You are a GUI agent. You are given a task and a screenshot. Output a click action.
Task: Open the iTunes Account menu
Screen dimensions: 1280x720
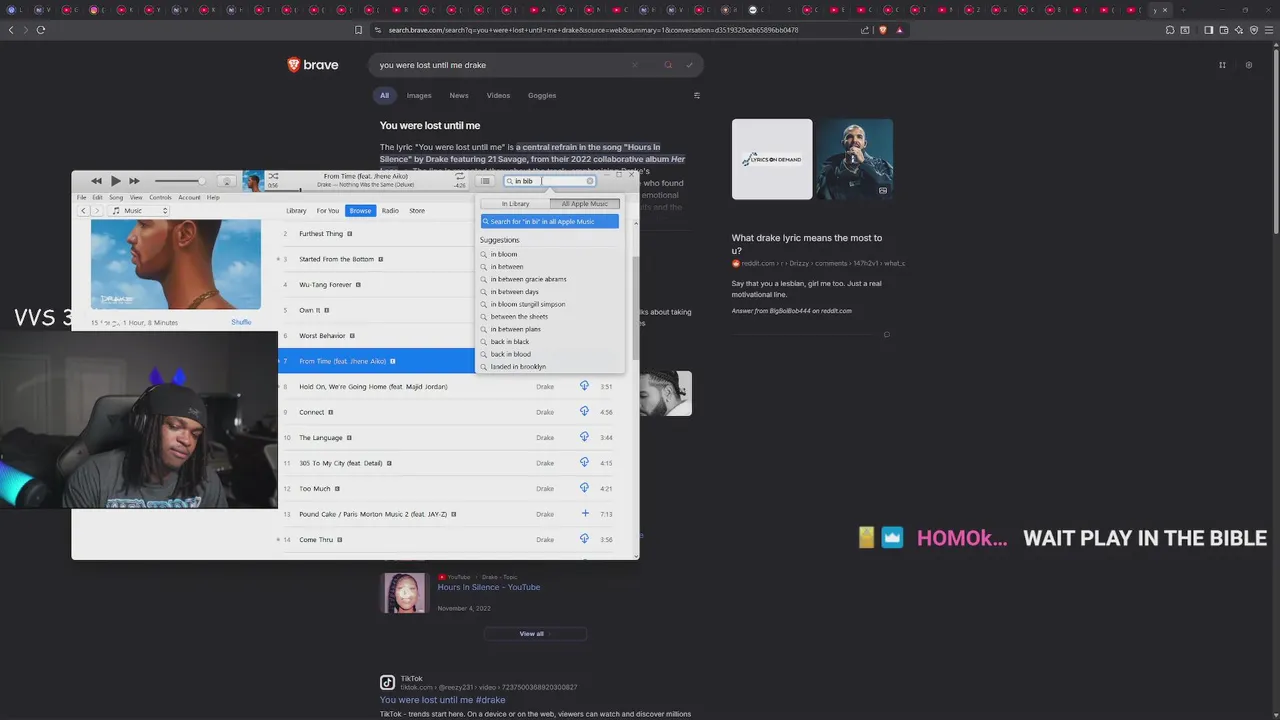pyautogui.click(x=189, y=197)
